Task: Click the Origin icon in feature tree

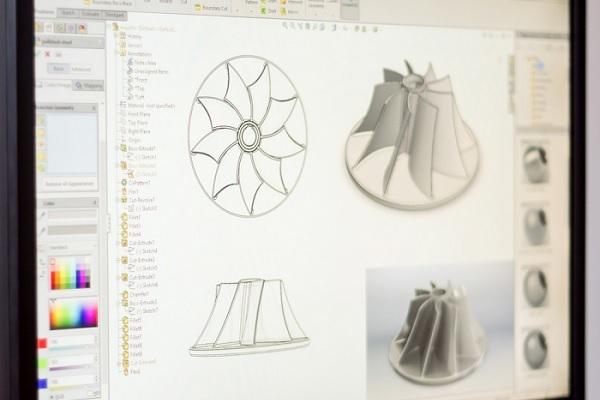Action: click(122, 140)
